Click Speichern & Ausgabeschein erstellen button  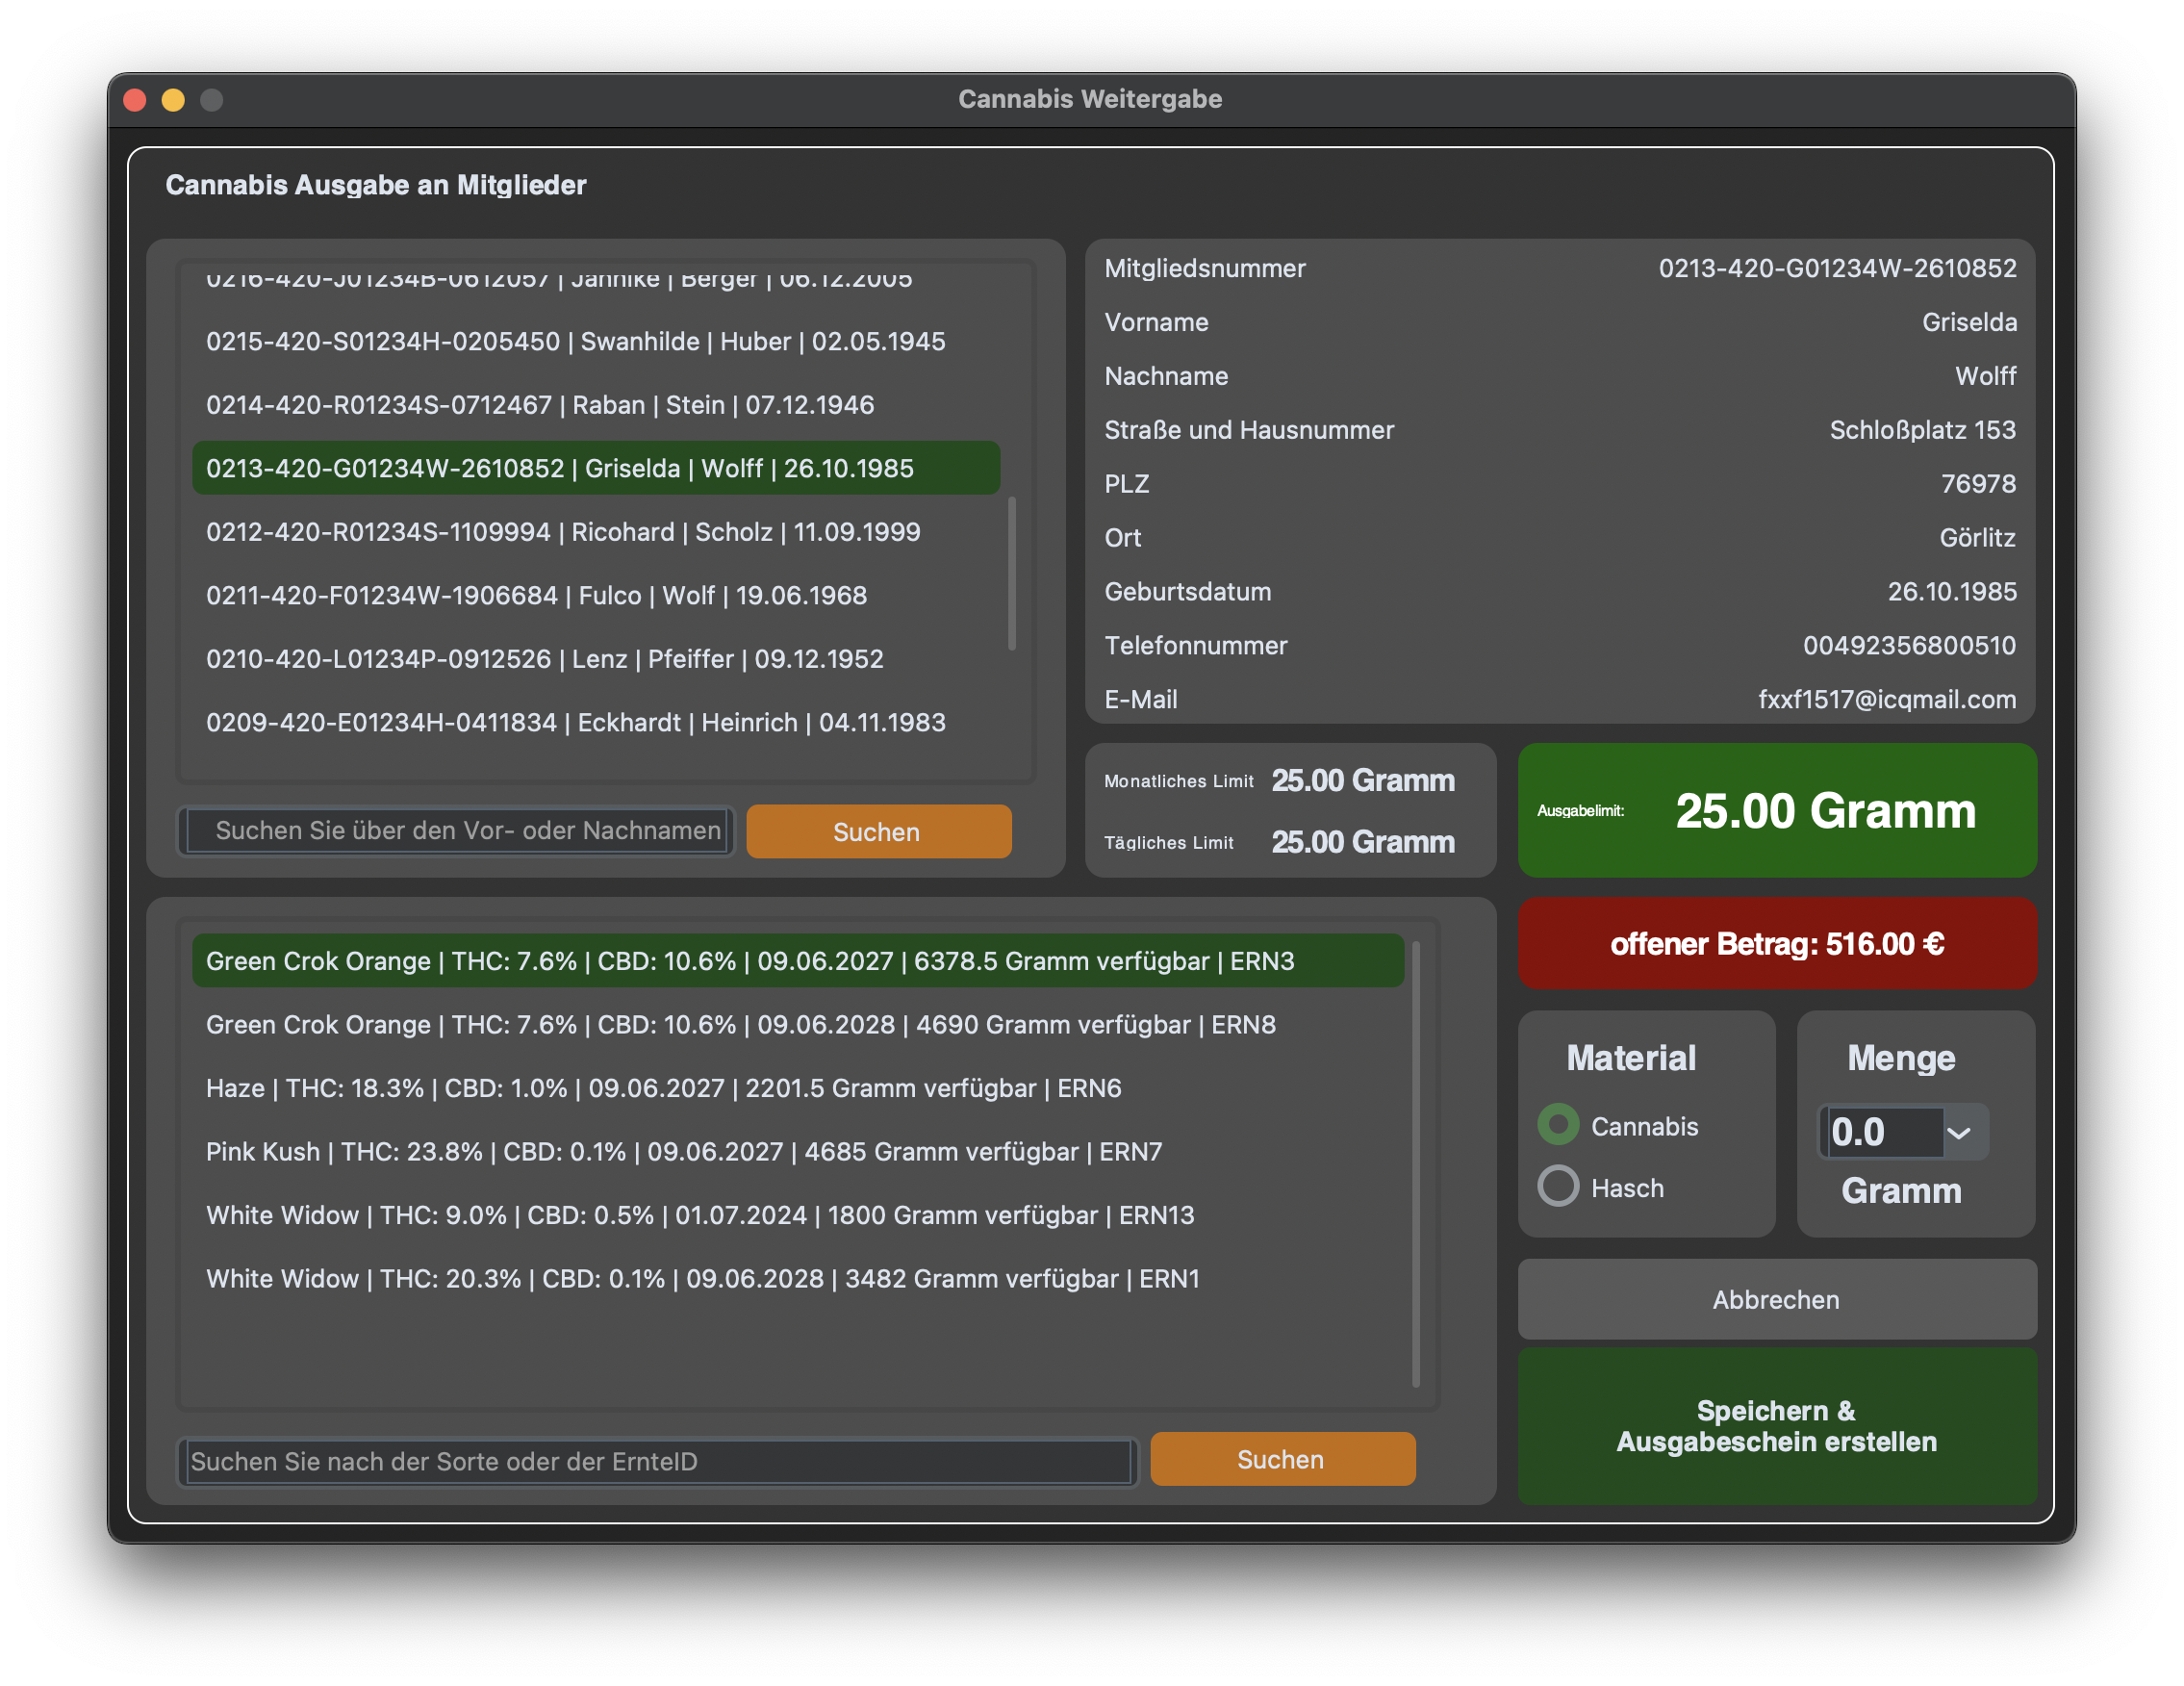point(1776,1426)
